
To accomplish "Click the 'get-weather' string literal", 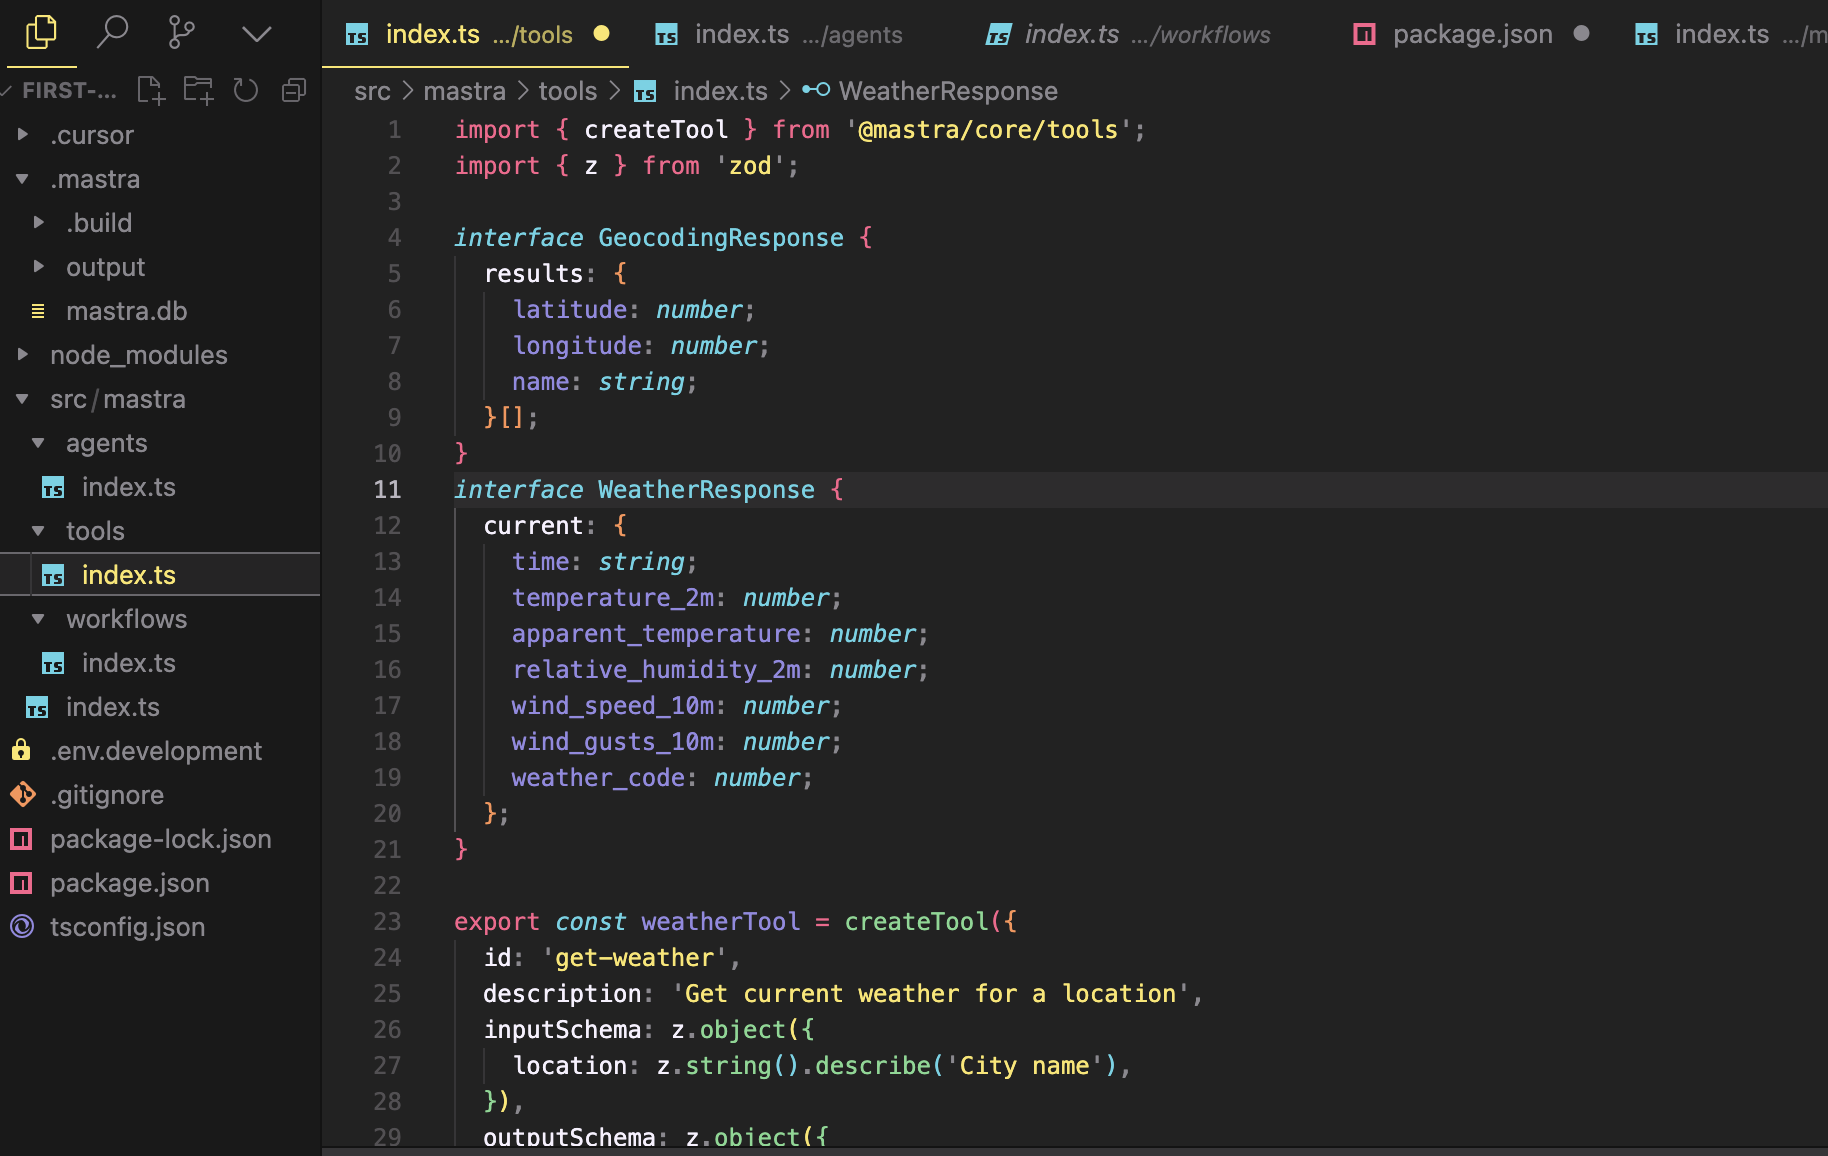I will pos(635,958).
